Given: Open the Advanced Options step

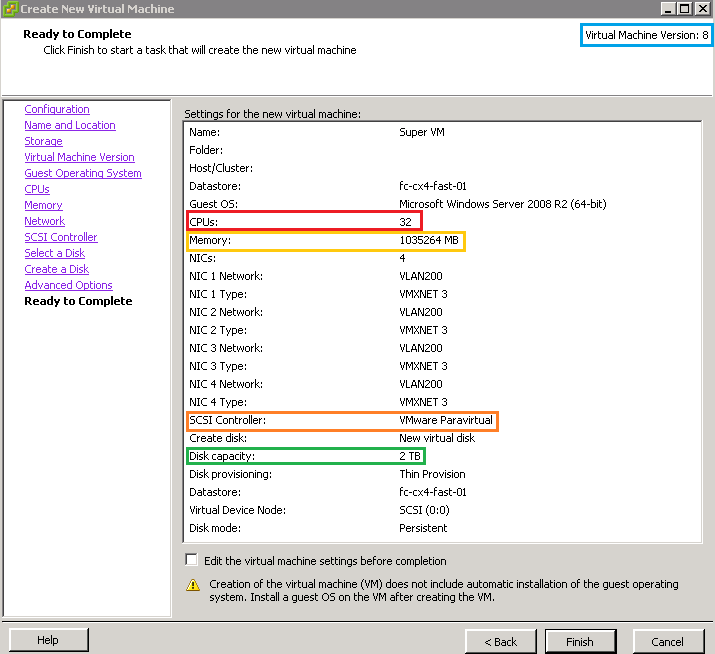Looking at the screenshot, I should (68, 285).
